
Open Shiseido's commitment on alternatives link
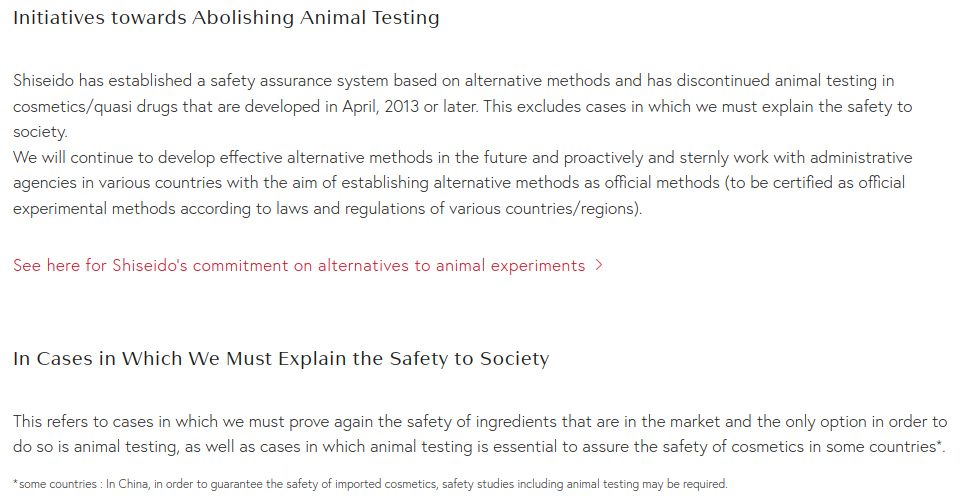[299, 266]
